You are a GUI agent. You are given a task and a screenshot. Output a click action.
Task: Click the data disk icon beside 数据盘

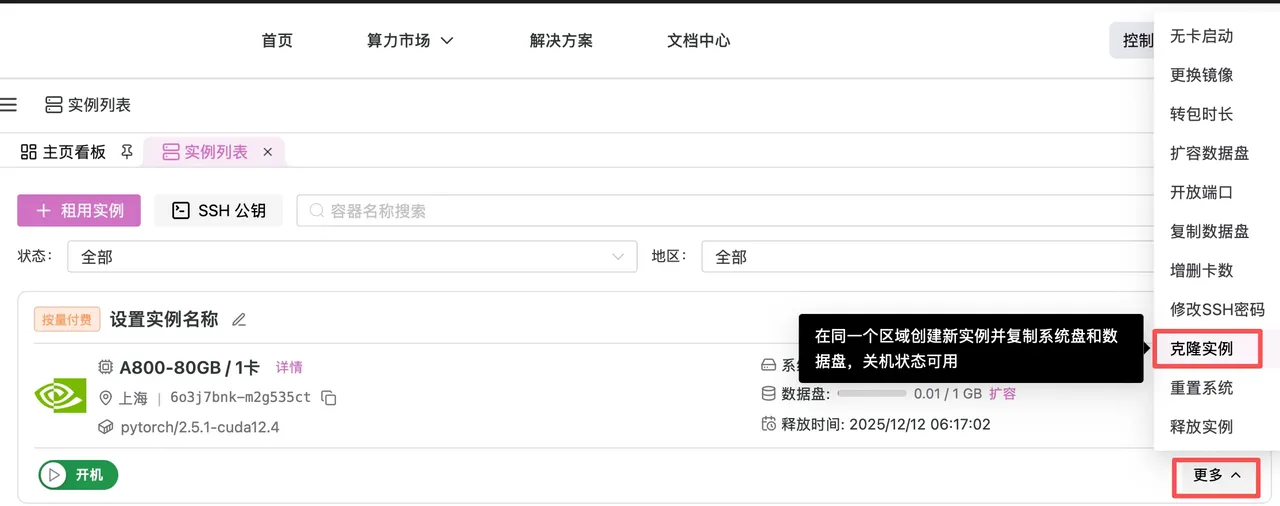[768, 394]
